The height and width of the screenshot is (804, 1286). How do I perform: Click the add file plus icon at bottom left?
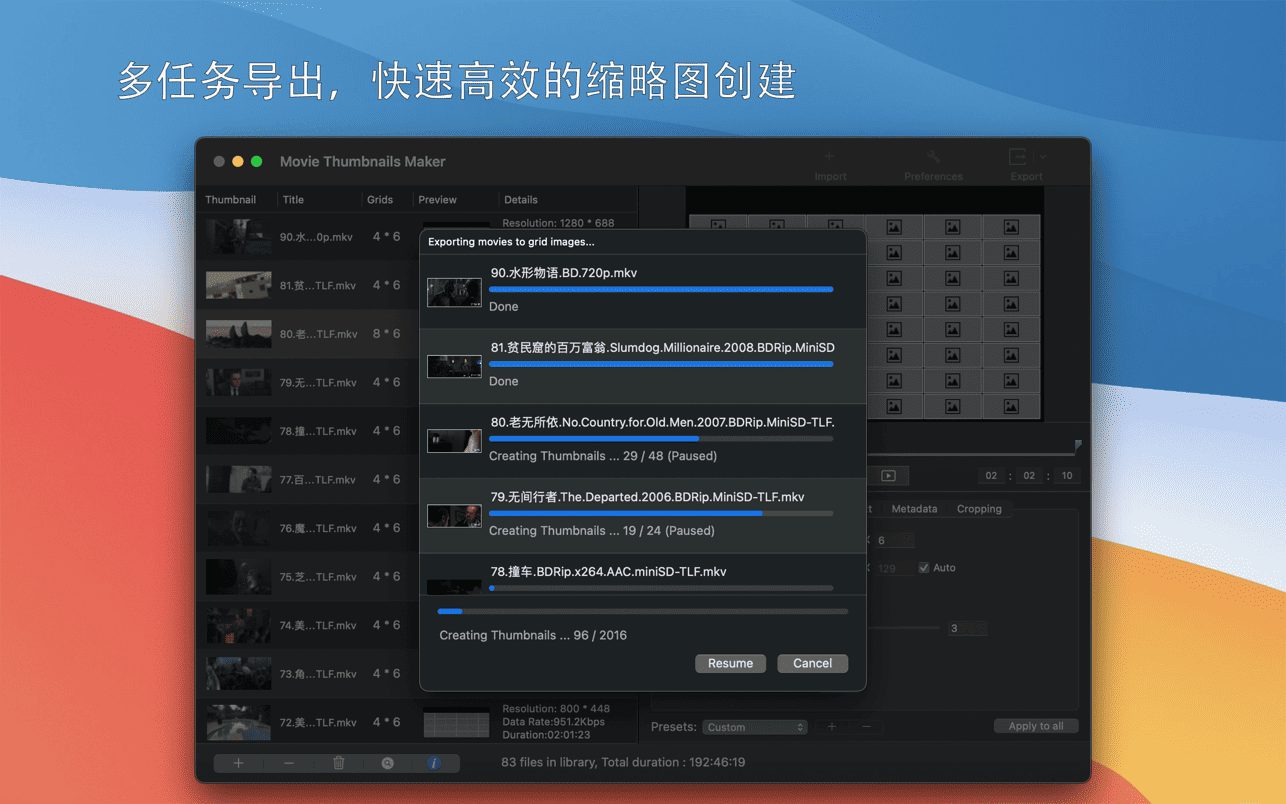coord(238,763)
